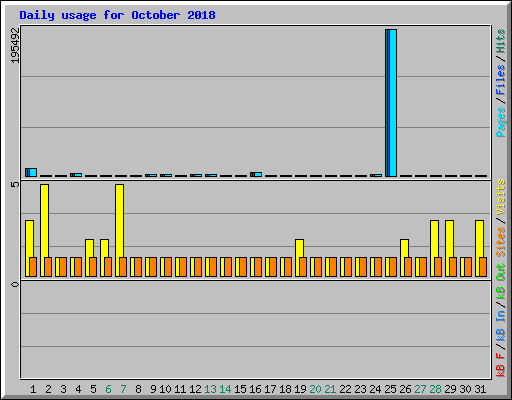Click the blue 'kB In' legend label
The width and height of the screenshot is (512, 400).
tap(501, 325)
